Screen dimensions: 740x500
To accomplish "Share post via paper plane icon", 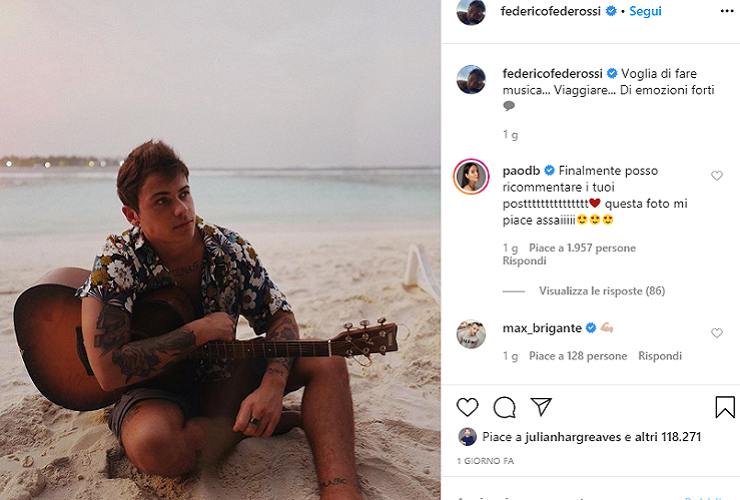I will tap(541, 406).
